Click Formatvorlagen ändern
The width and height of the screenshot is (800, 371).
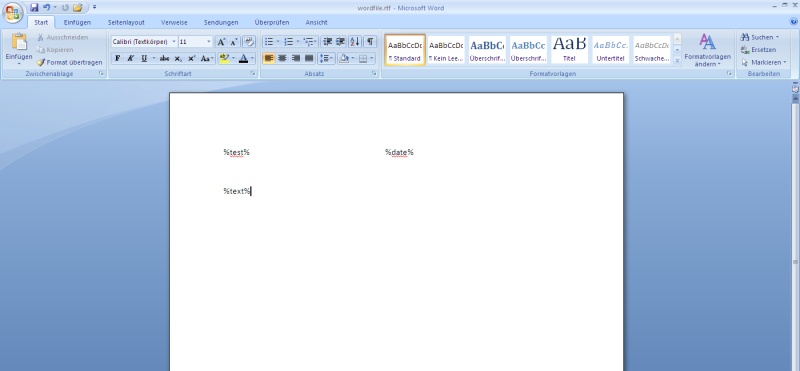point(707,50)
